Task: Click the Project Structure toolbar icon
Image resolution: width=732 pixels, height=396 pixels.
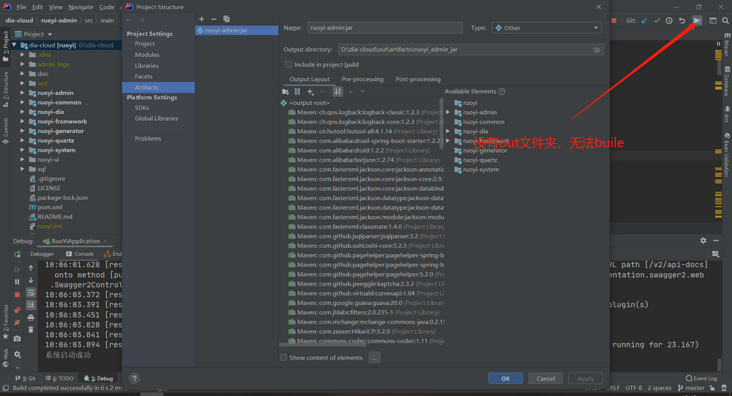Action: click(x=697, y=21)
